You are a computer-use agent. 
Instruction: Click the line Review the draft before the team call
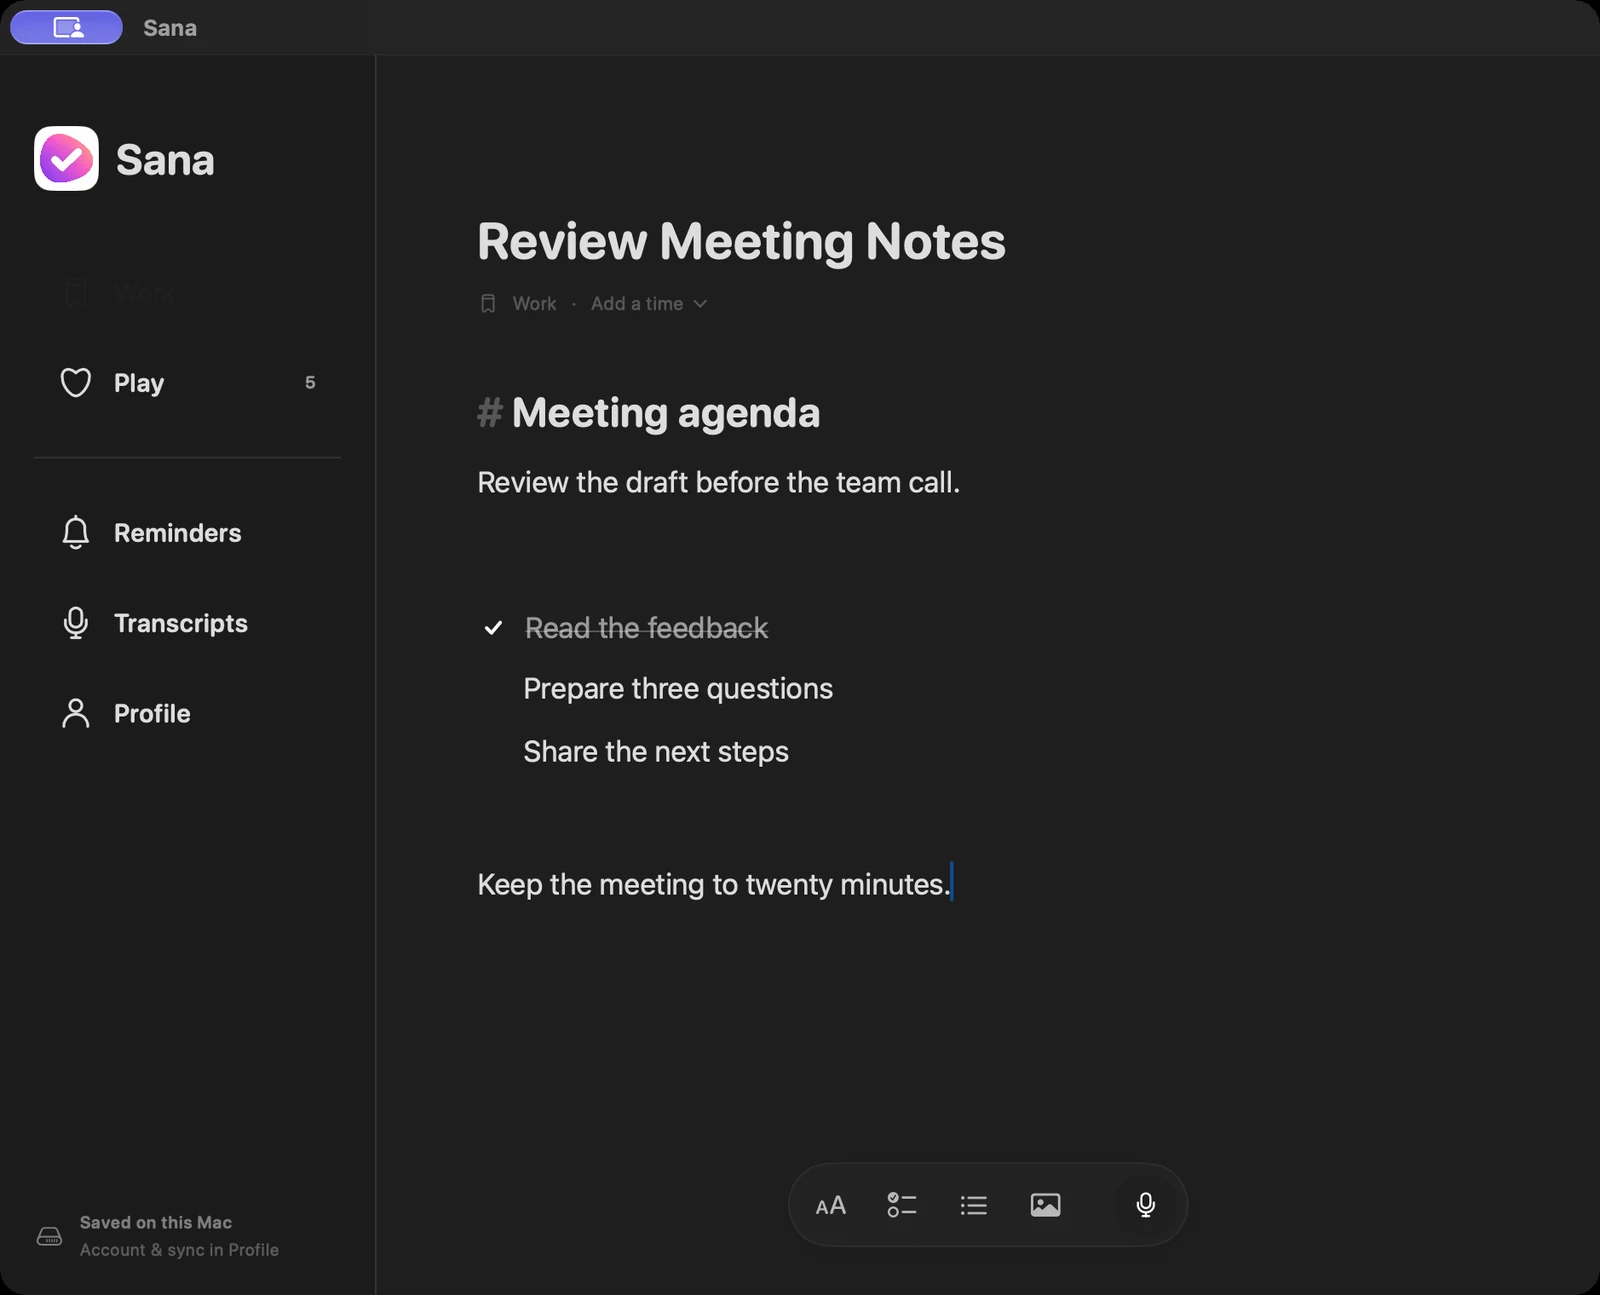click(718, 482)
